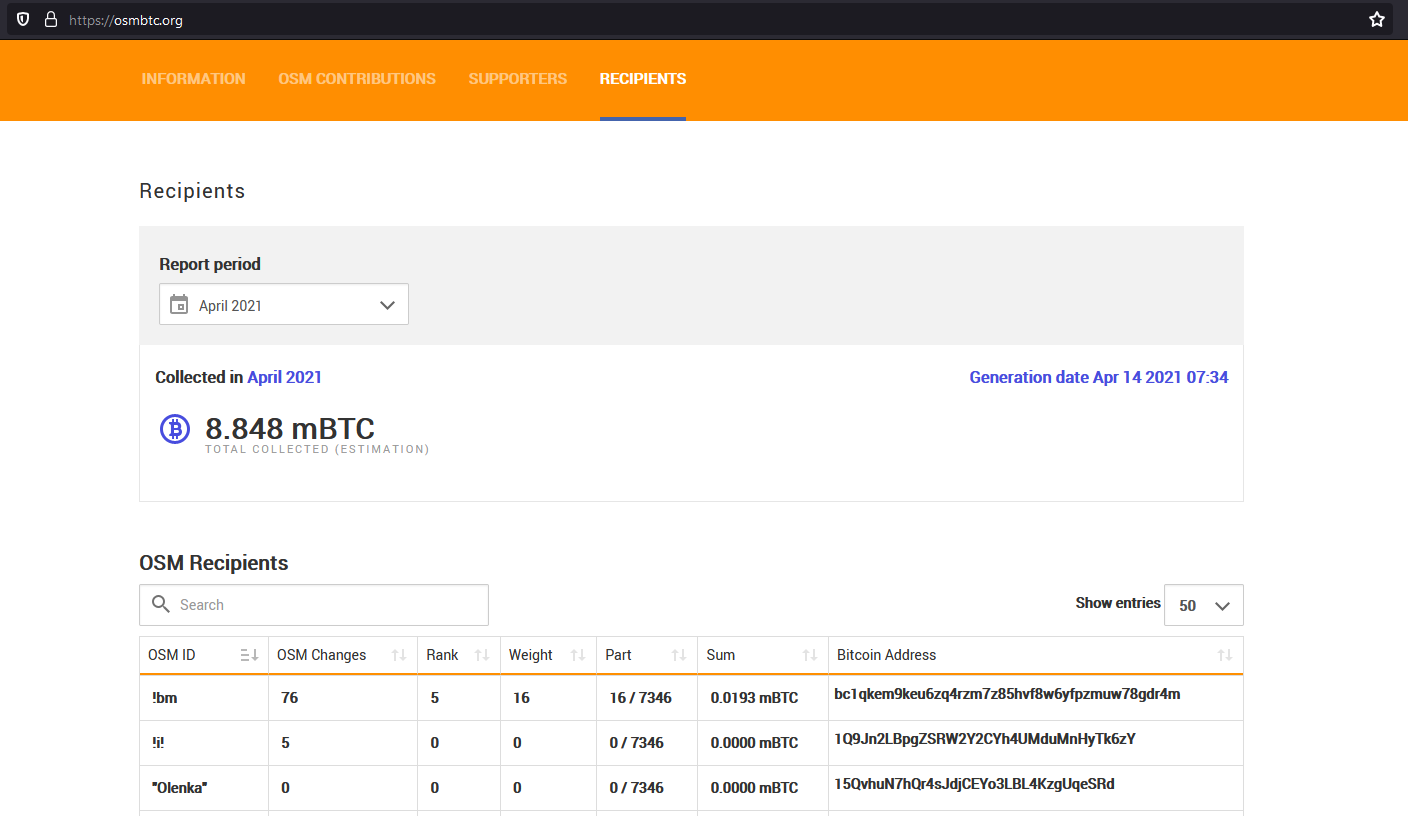
Task: Click the Bitcoin logo beside total collected
Action: click(175, 429)
